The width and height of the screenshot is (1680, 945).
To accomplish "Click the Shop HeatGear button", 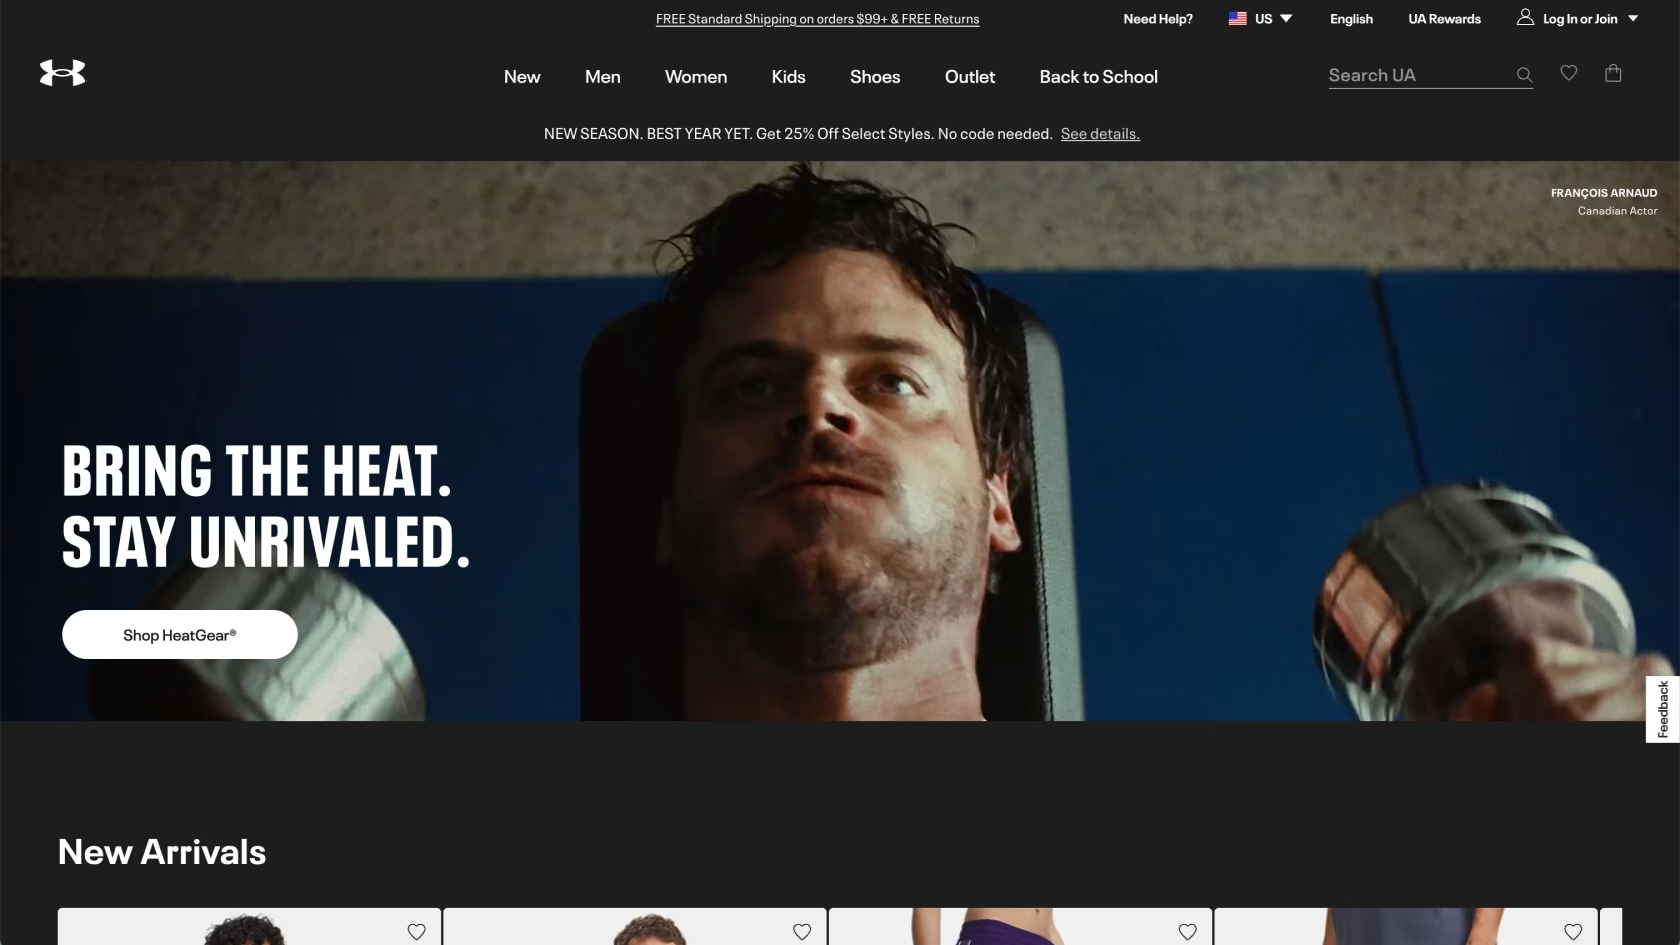I will (180, 635).
